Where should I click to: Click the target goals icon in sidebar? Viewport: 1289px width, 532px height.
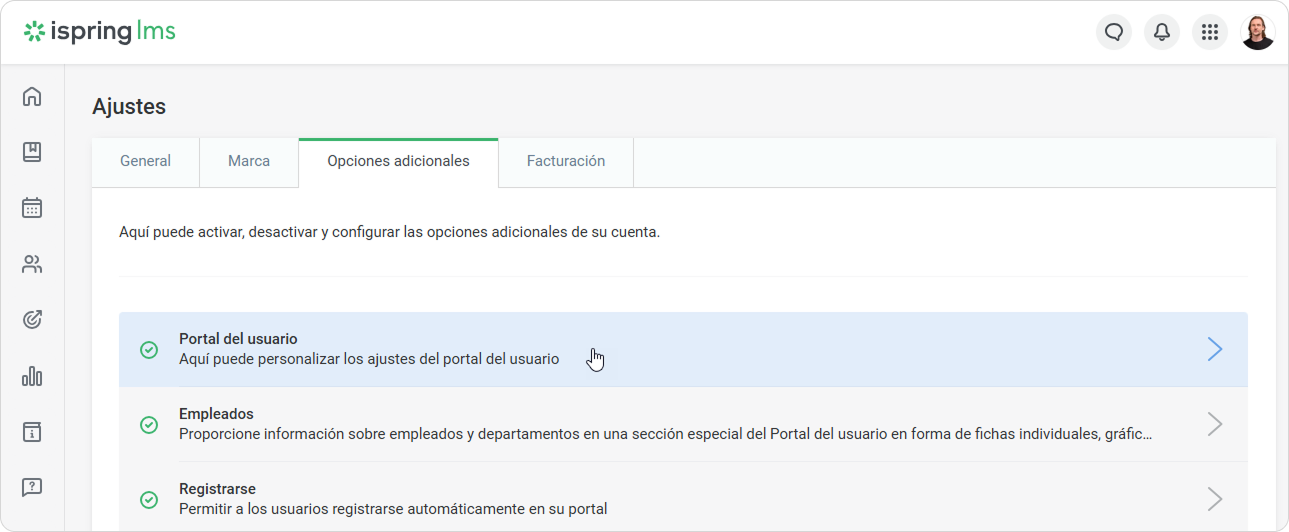32,320
